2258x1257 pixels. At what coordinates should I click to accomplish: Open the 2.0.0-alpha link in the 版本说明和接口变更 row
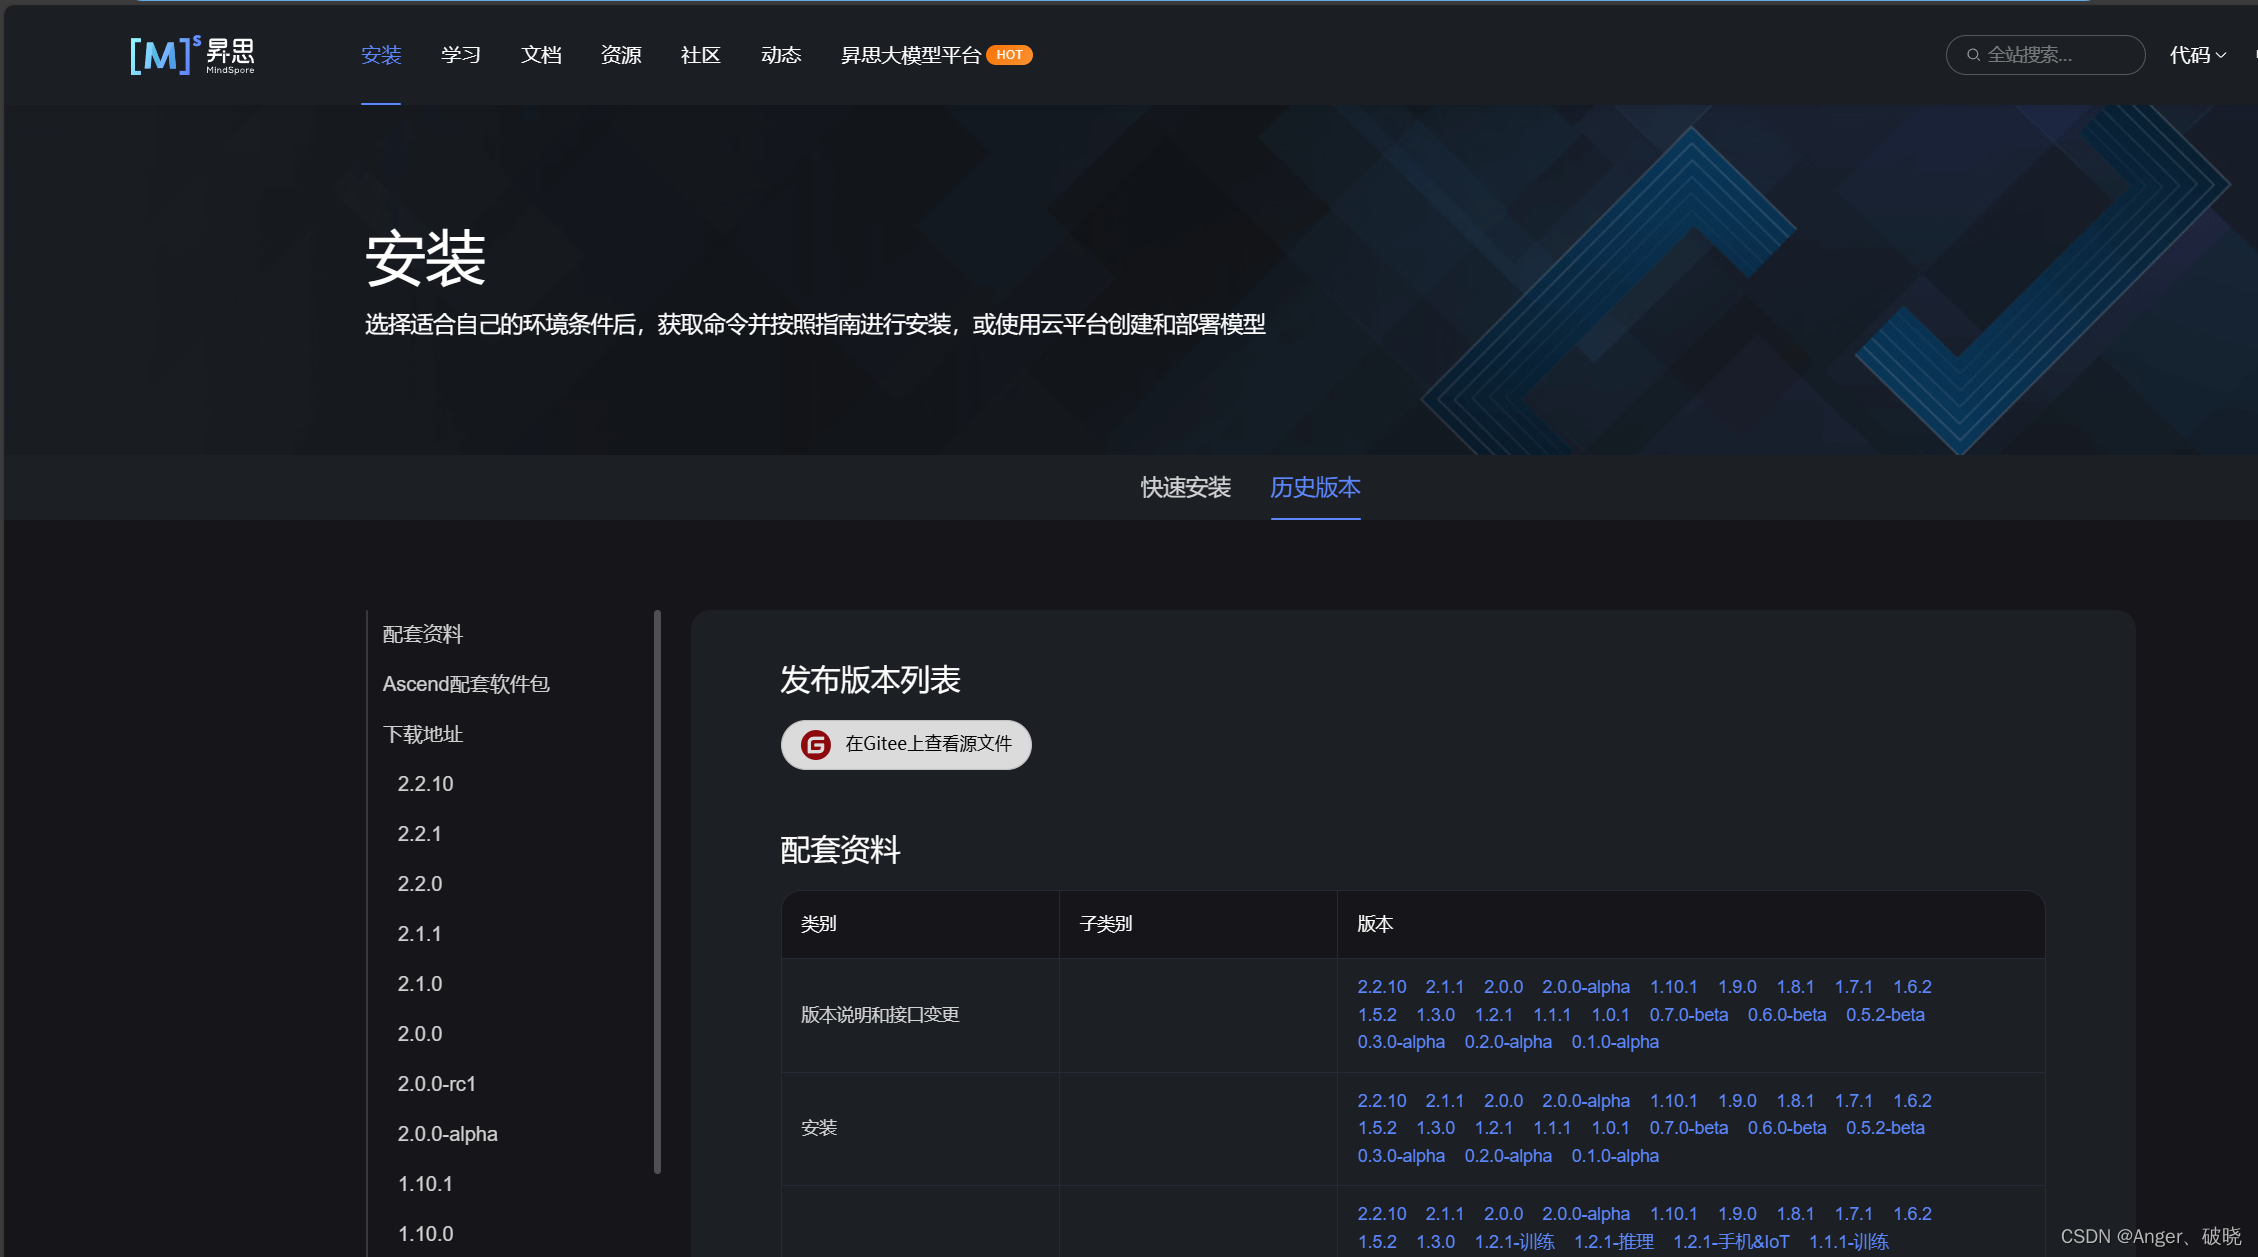(x=1585, y=987)
